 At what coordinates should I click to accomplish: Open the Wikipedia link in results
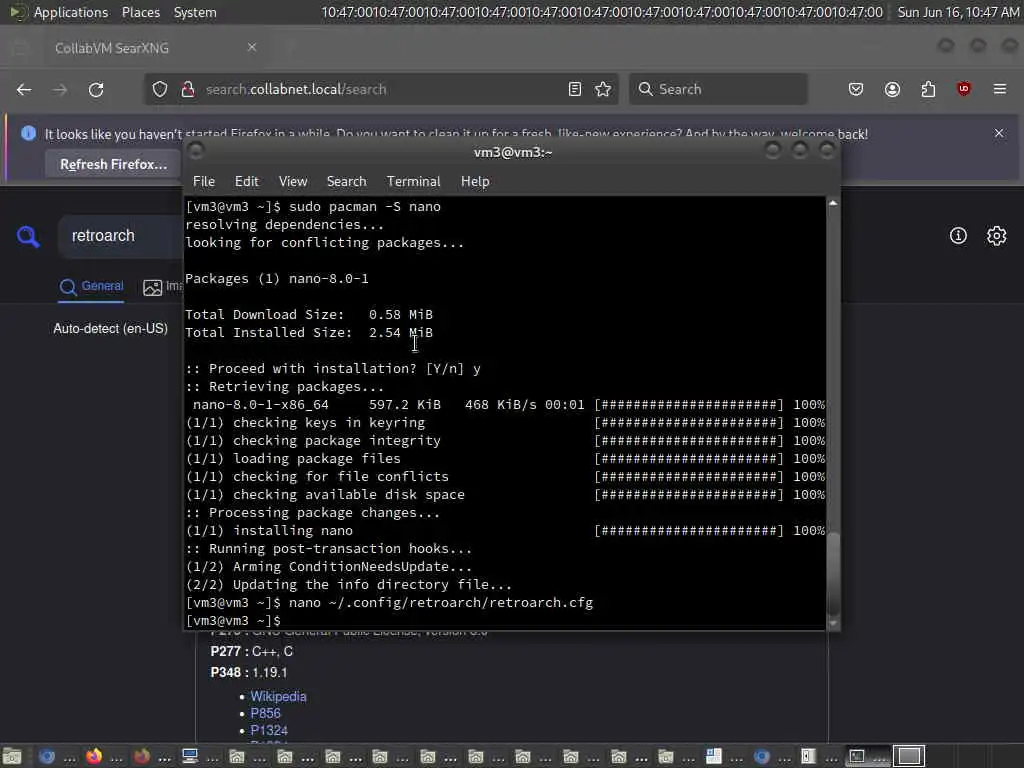coord(278,696)
